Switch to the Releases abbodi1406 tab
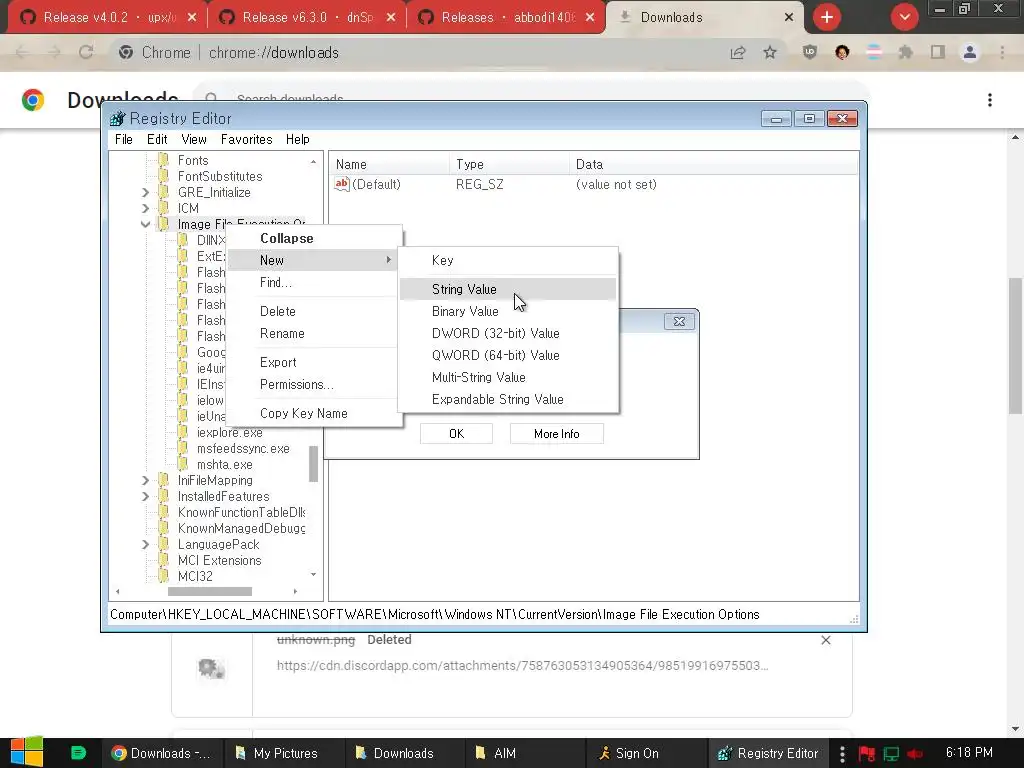This screenshot has width=1024, height=768. coord(505,18)
